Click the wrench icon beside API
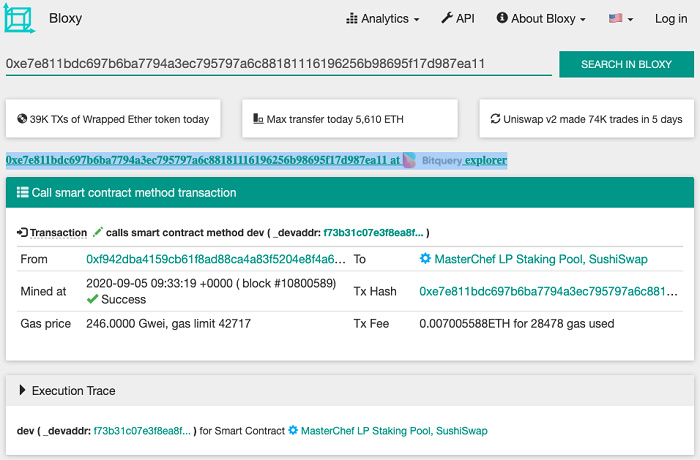Screen dimensions: 700x460 pos(447,18)
